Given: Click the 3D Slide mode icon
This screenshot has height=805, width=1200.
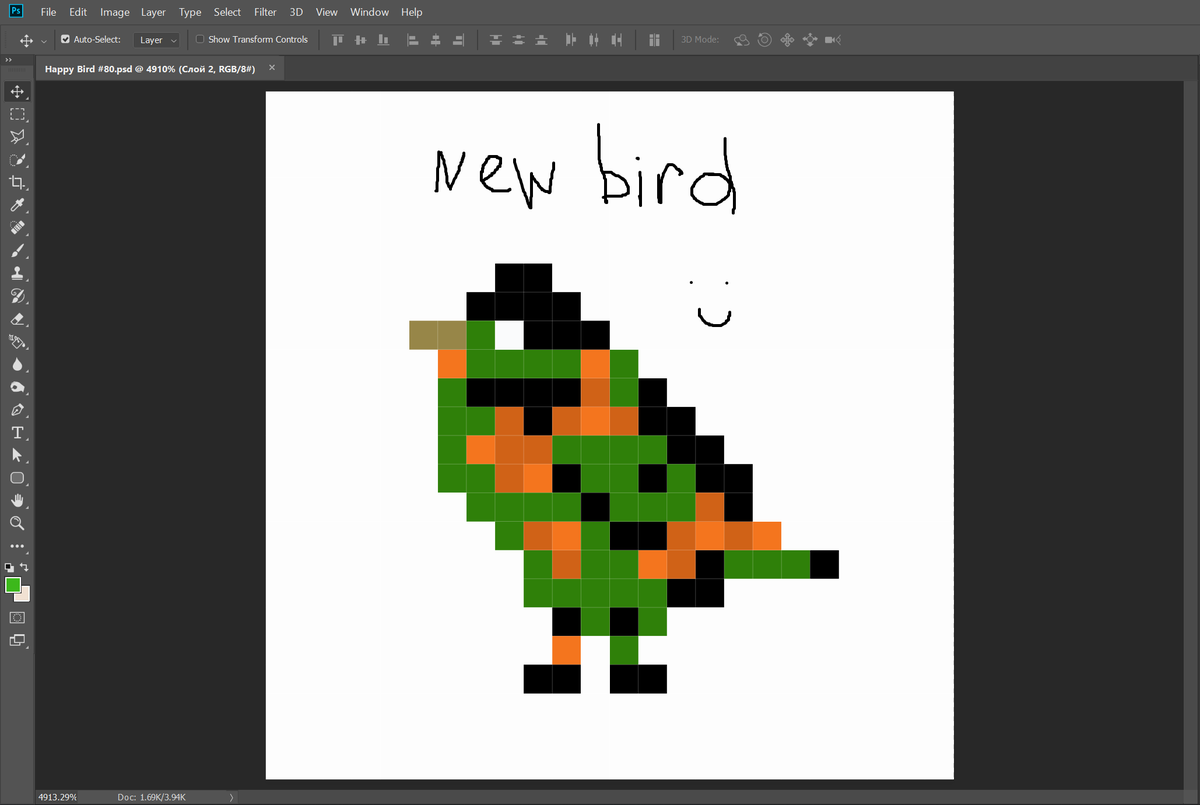Looking at the screenshot, I should click(810, 40).
